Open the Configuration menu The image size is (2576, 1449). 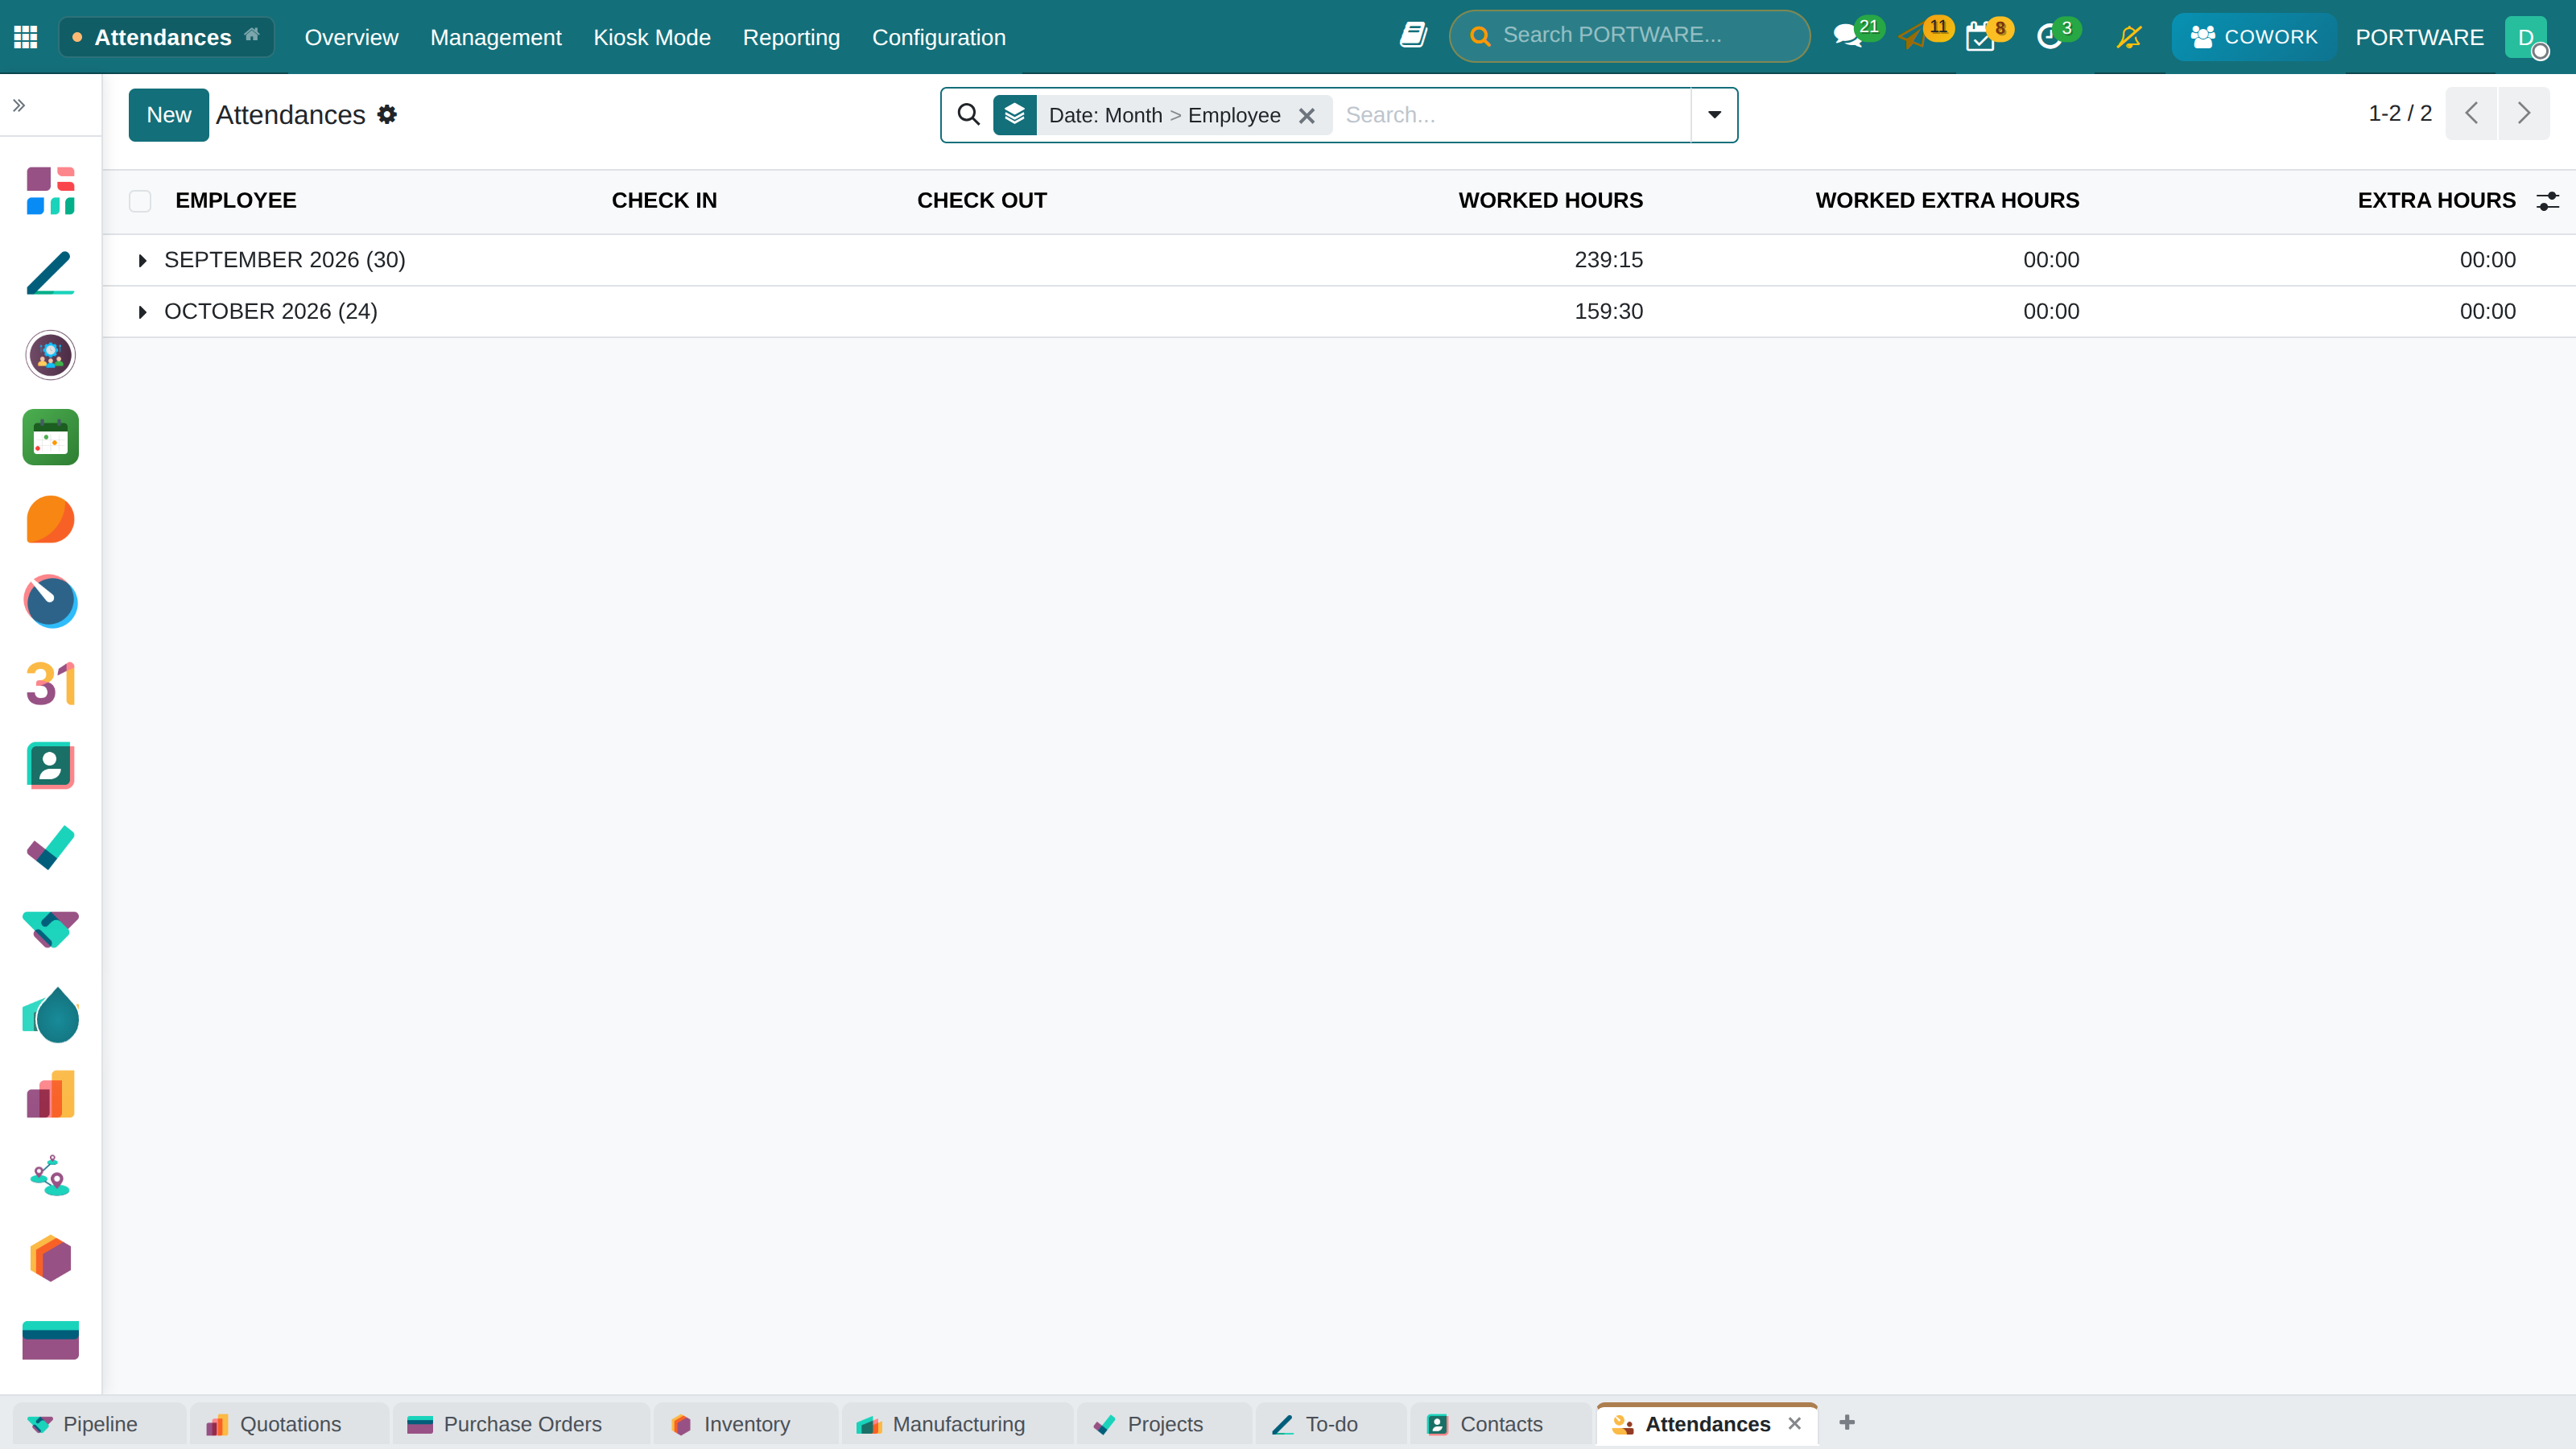(939, 37)
